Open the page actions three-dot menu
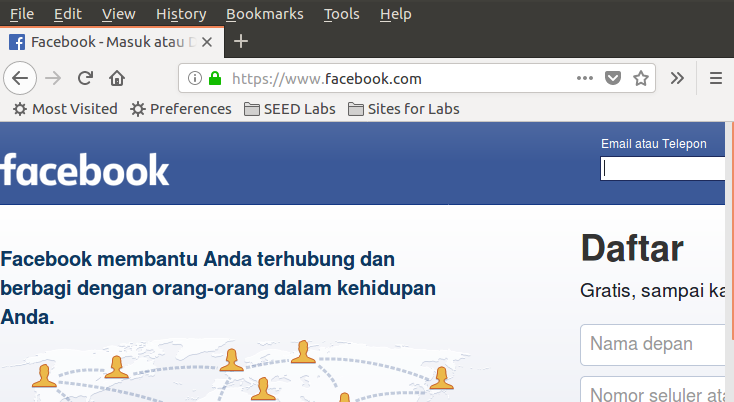 pyautogui.click(x=585, y=78)
